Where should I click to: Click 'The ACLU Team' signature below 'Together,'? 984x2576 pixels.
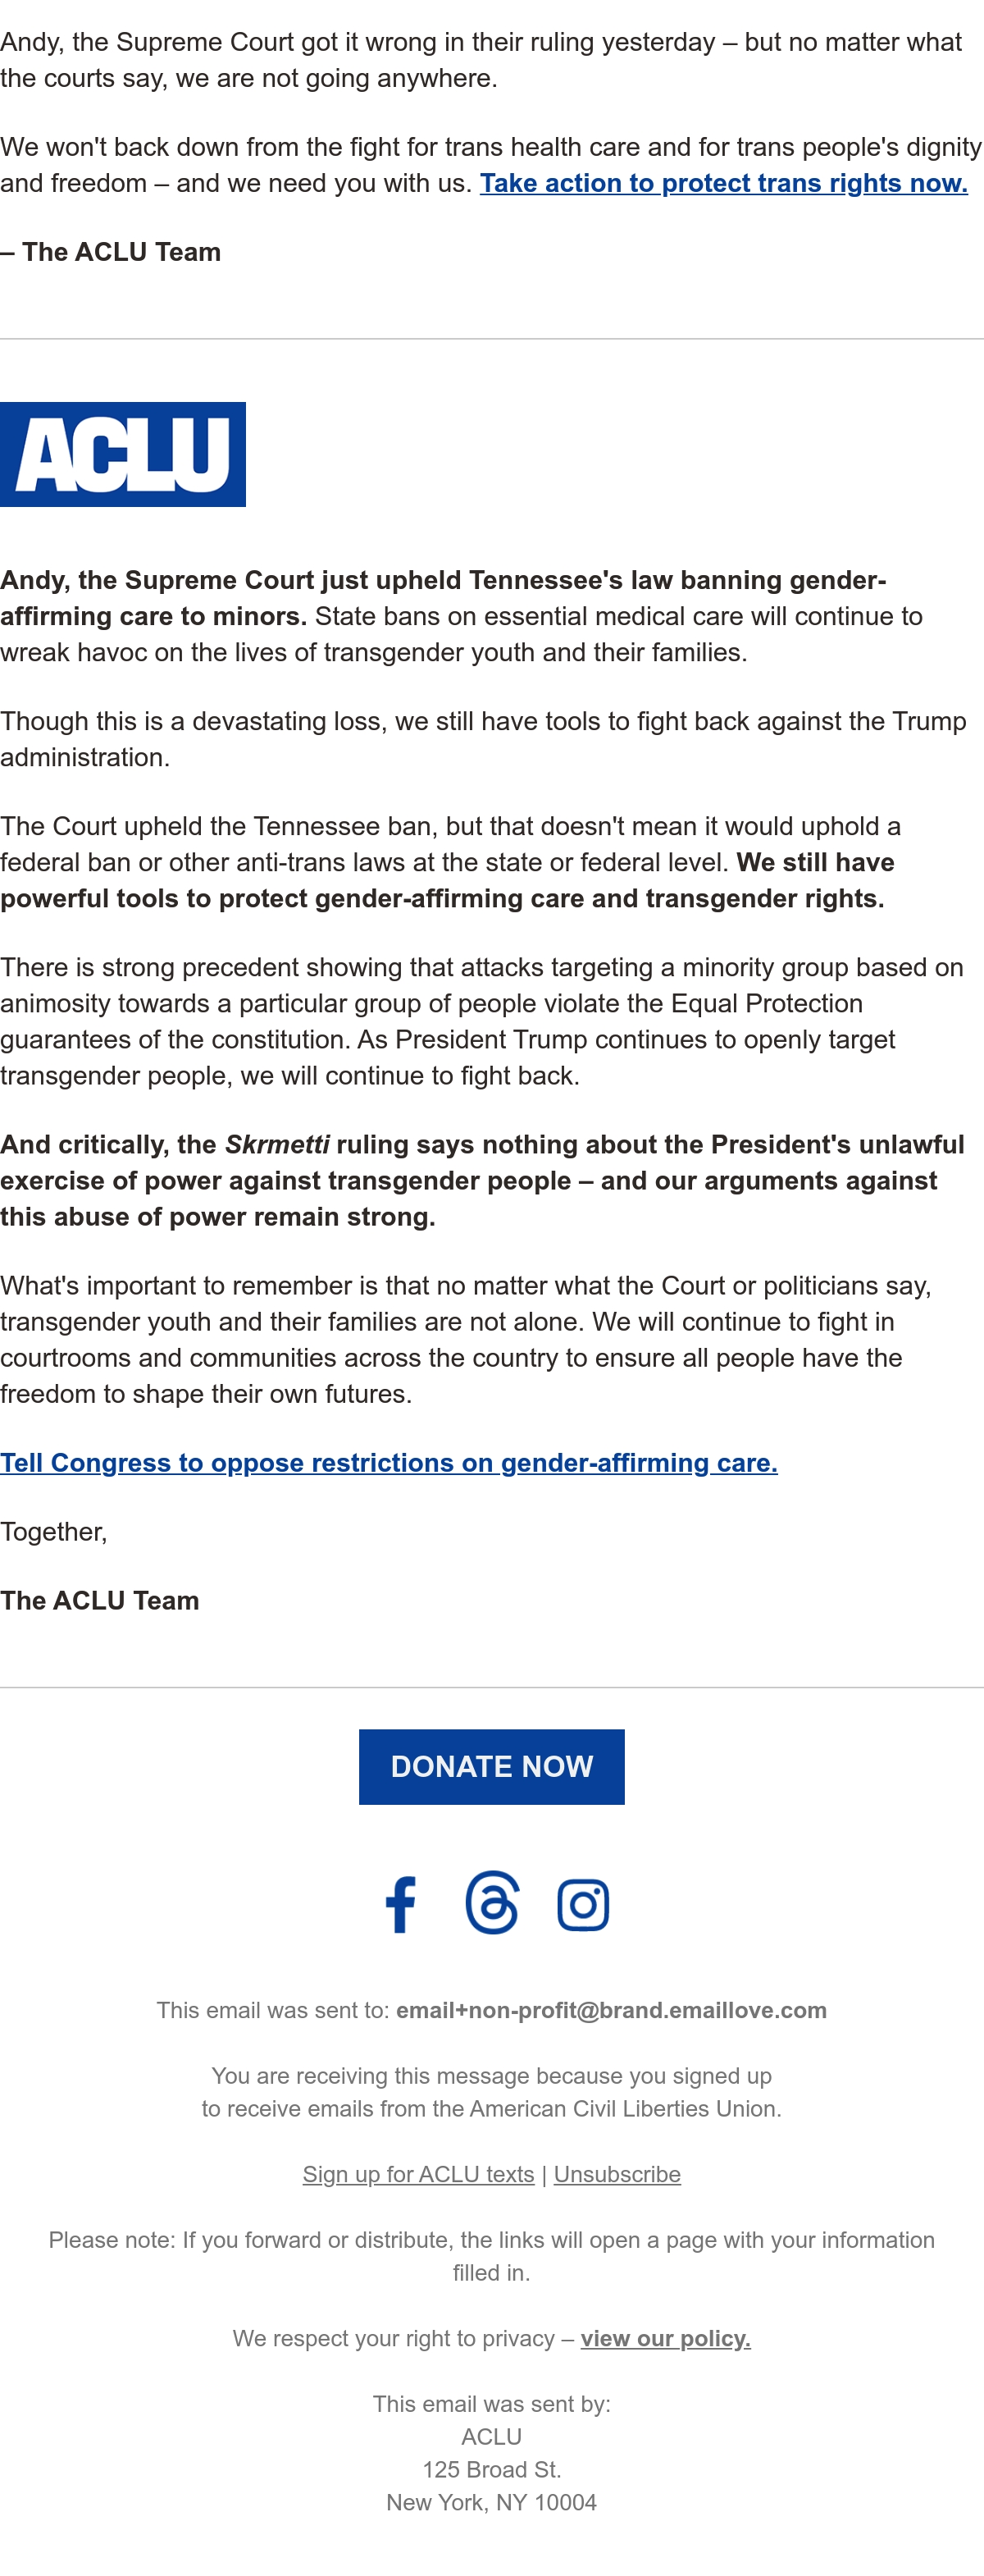(100, 1600)
